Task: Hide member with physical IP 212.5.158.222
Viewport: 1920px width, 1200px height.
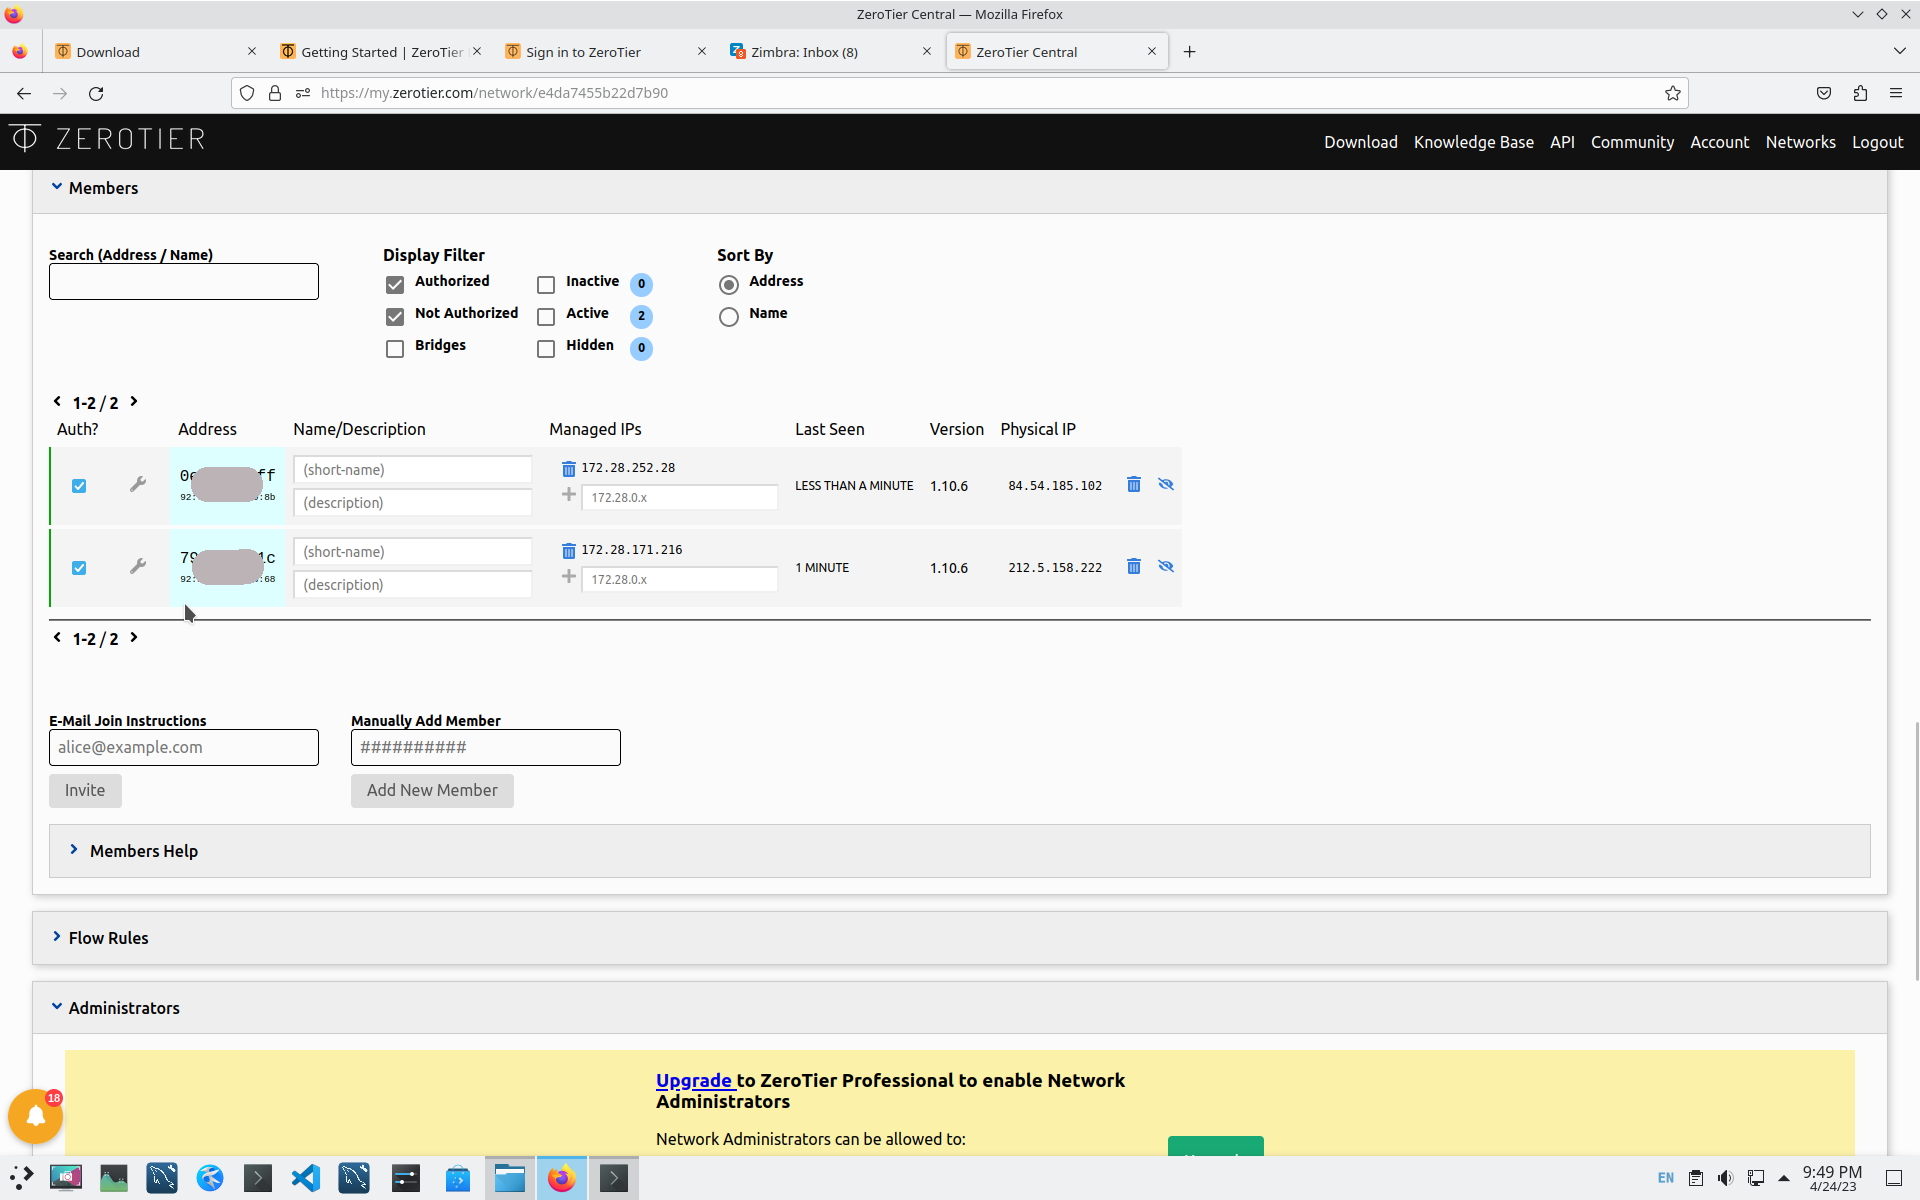Action: pos(1165,566)
